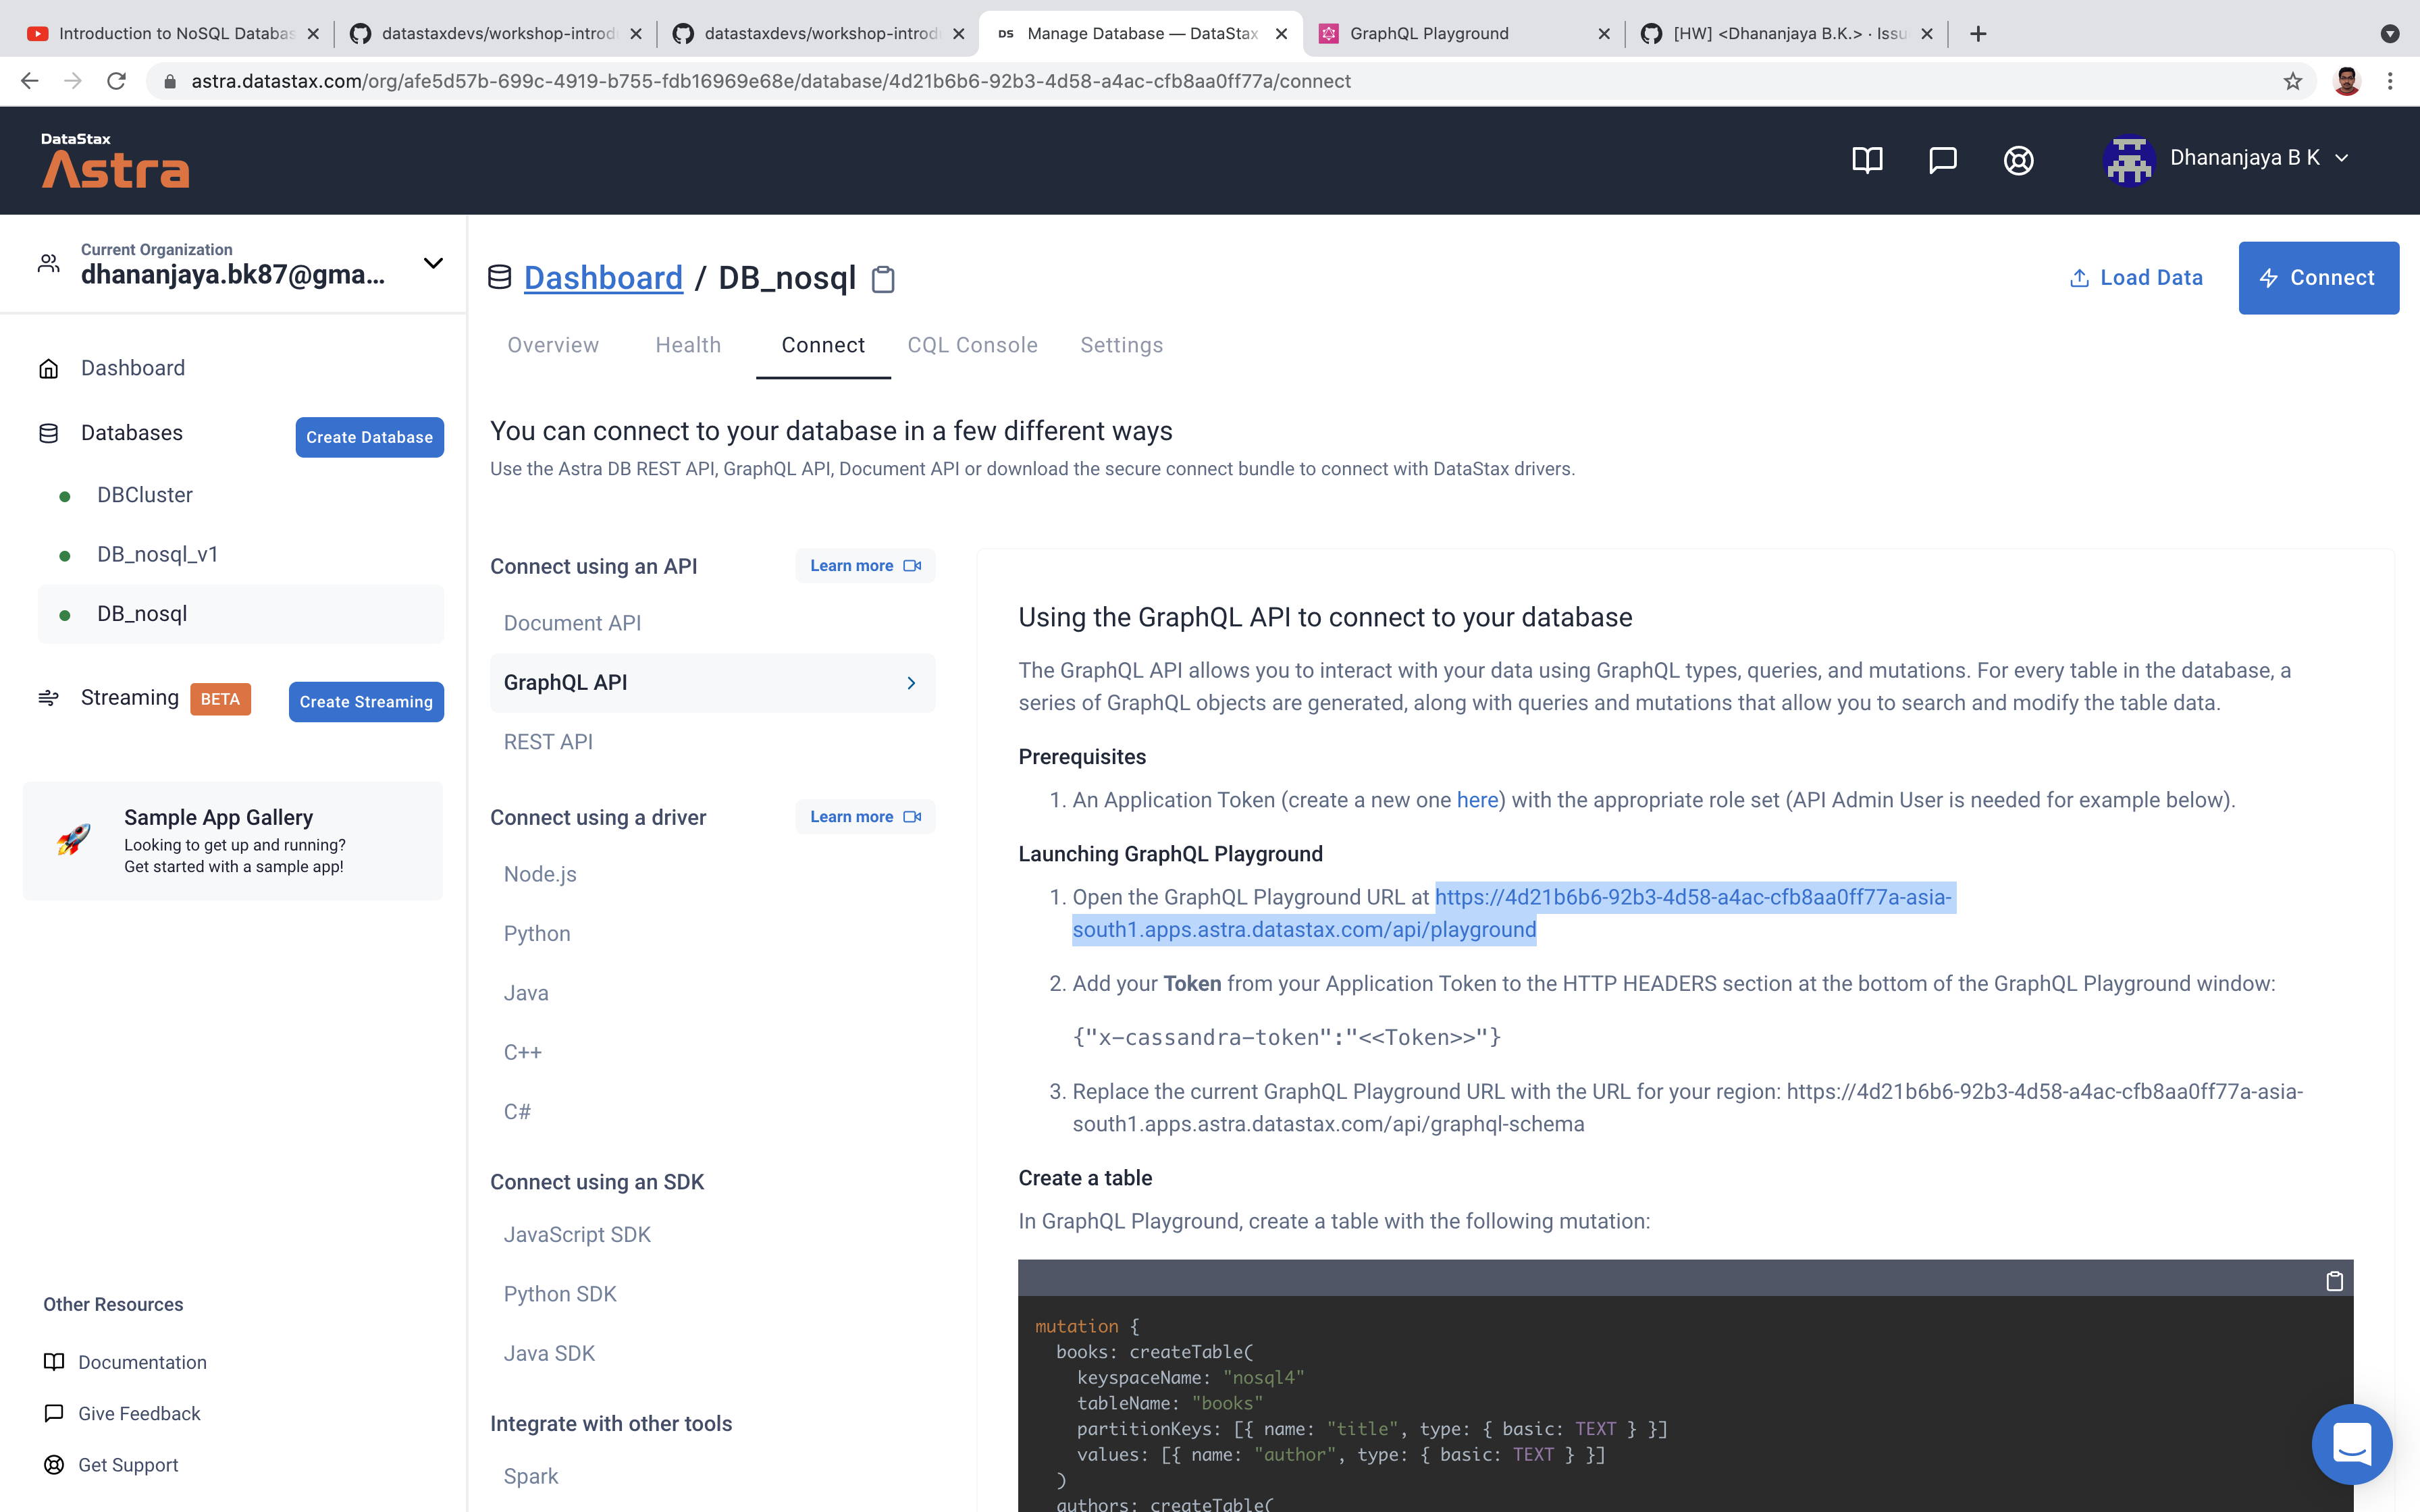
Task: Click the feedback chat bubble icon in header
Action: click(x=1943, y=160)
